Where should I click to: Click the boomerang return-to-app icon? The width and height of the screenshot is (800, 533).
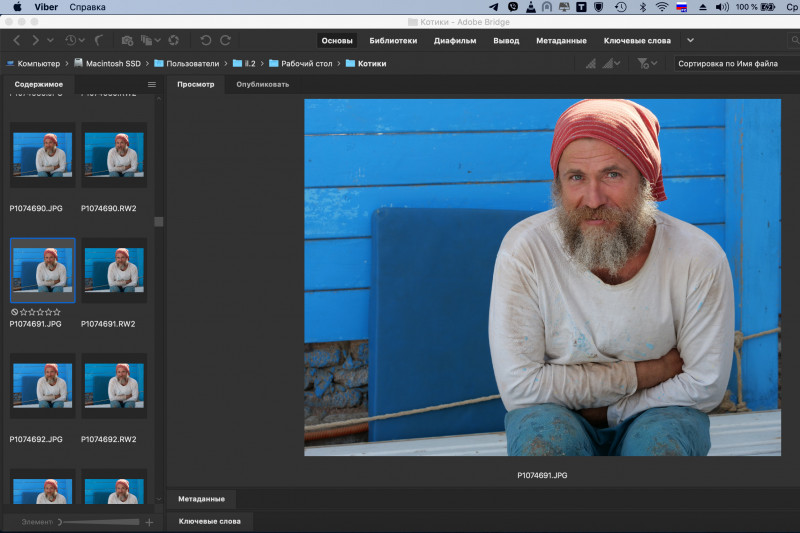[98, 40]
